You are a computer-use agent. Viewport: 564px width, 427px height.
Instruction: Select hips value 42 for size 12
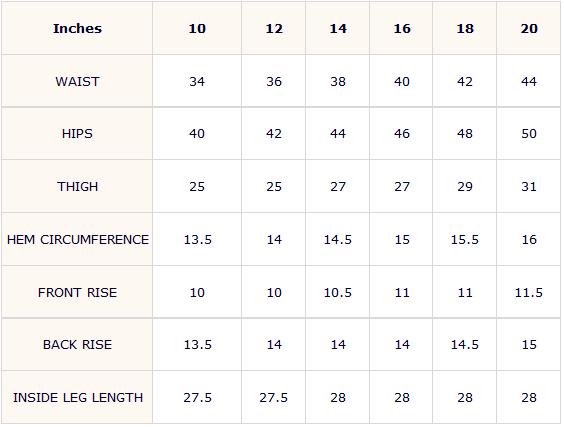pyautogui.click(x=274, y=133)
